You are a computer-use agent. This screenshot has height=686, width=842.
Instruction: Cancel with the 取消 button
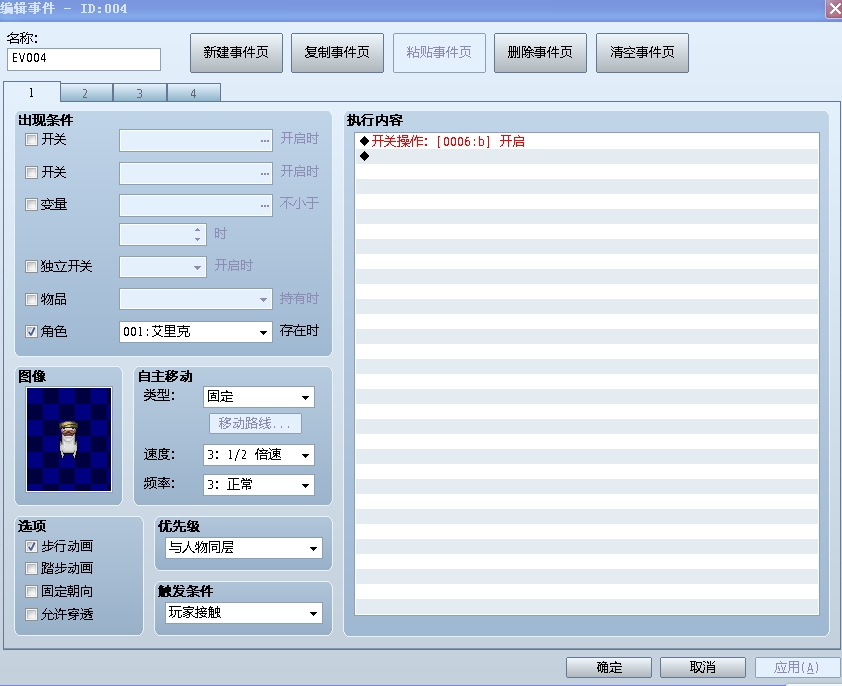point(702,667)
